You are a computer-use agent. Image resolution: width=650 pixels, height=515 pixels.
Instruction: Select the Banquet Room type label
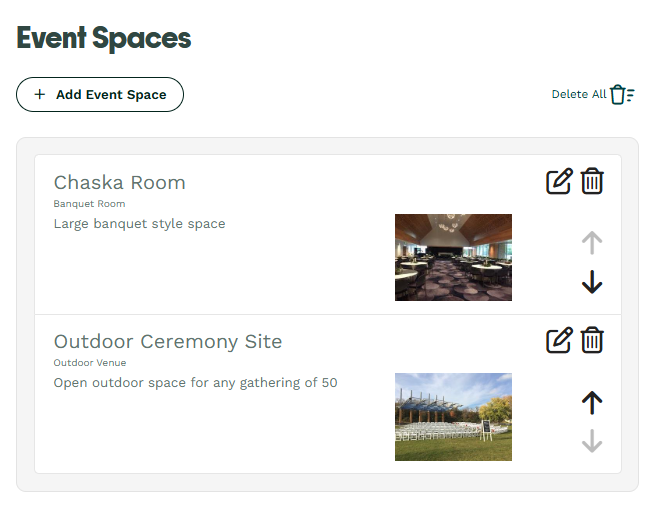click(x=89, y=204)
